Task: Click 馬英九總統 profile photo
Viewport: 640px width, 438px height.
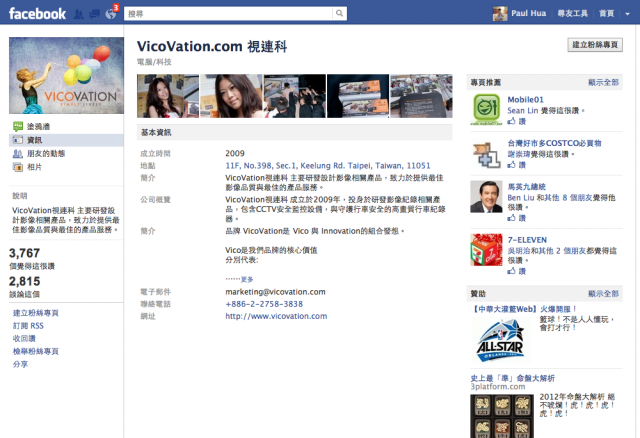Action: (x=486, y=197)
